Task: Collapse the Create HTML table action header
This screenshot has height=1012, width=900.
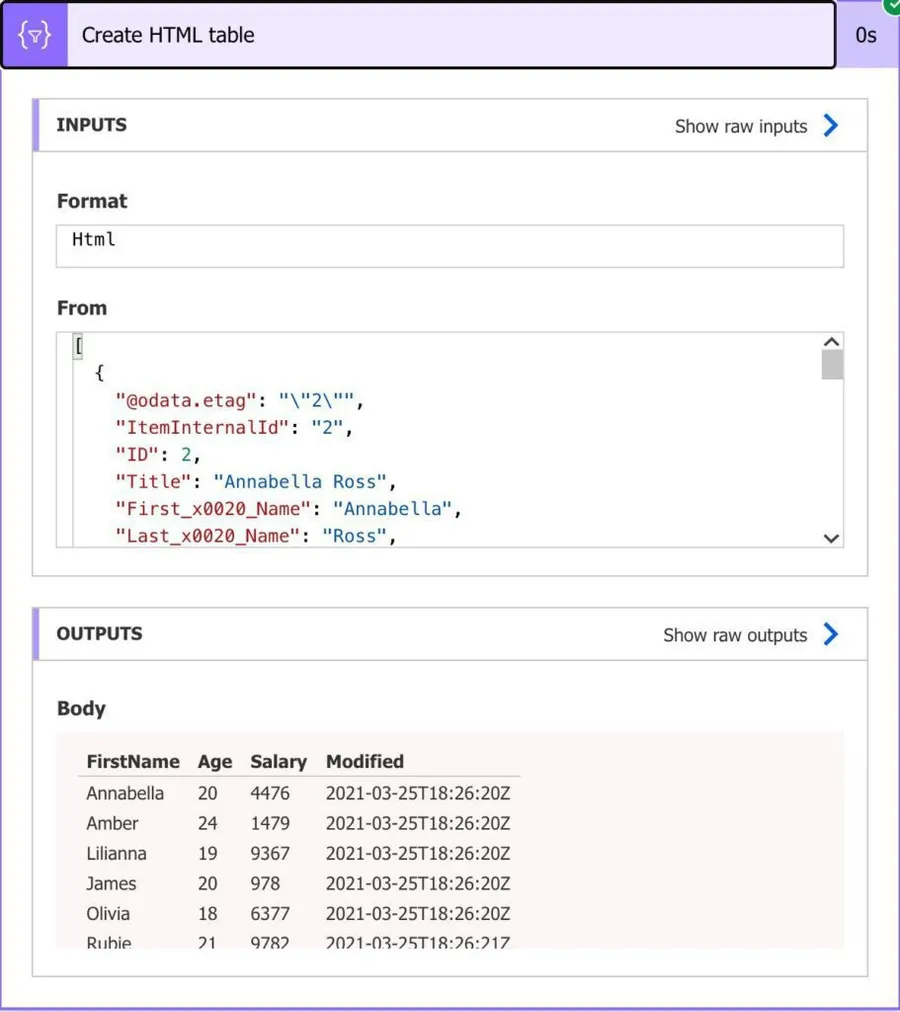Action: 450,35
